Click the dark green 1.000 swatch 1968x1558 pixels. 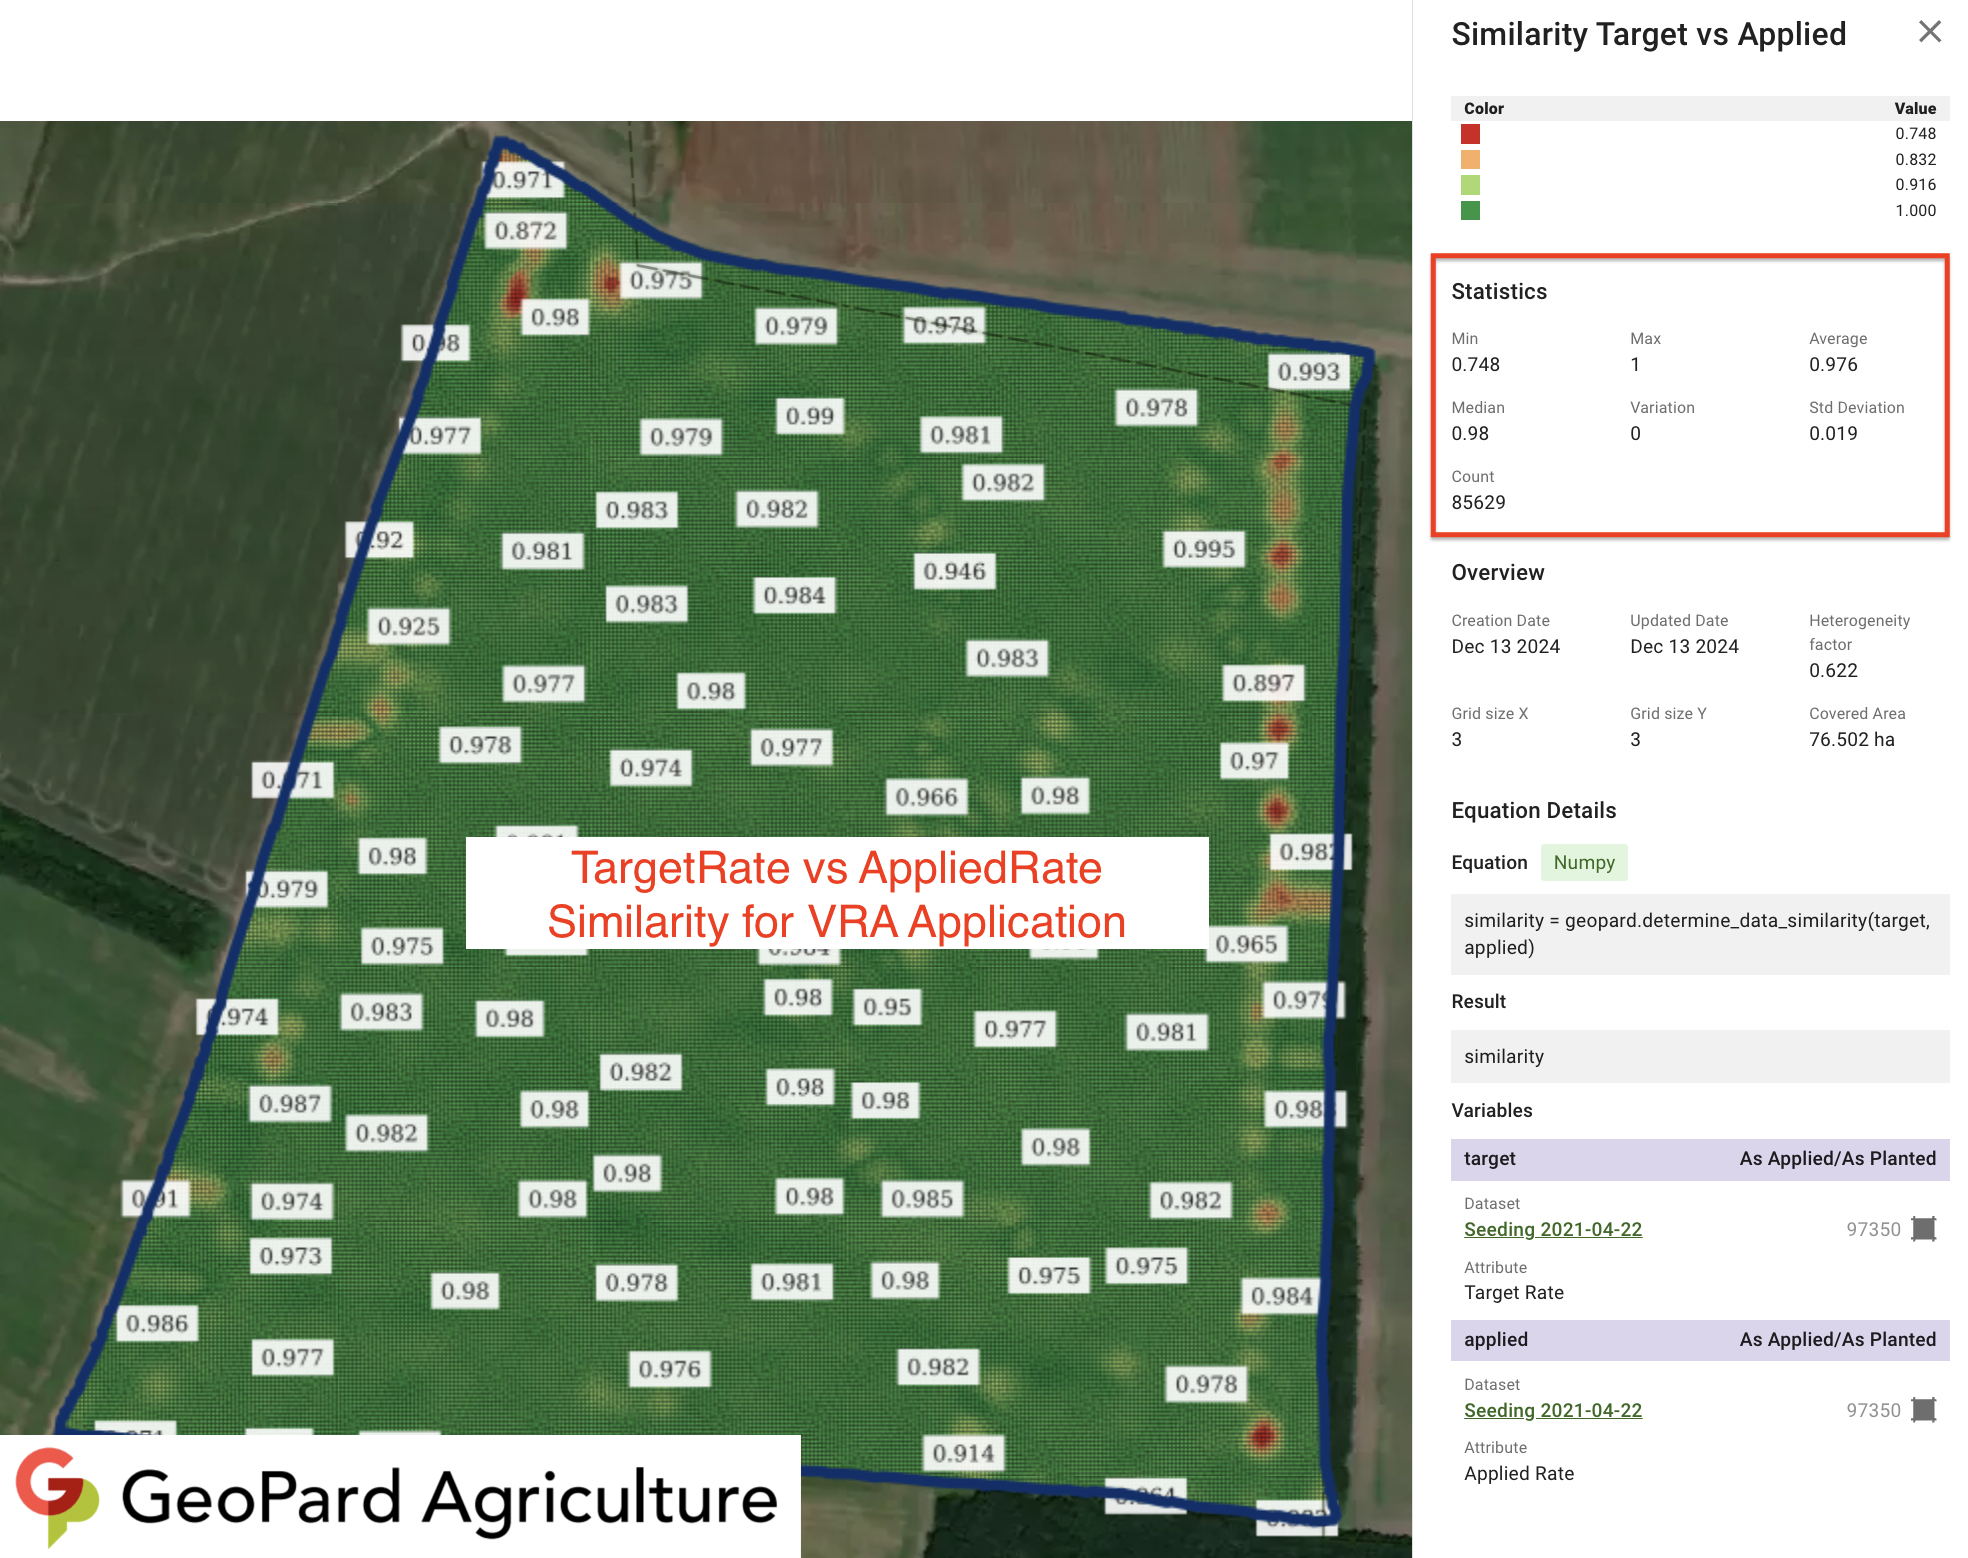[x=1470, y=211]
